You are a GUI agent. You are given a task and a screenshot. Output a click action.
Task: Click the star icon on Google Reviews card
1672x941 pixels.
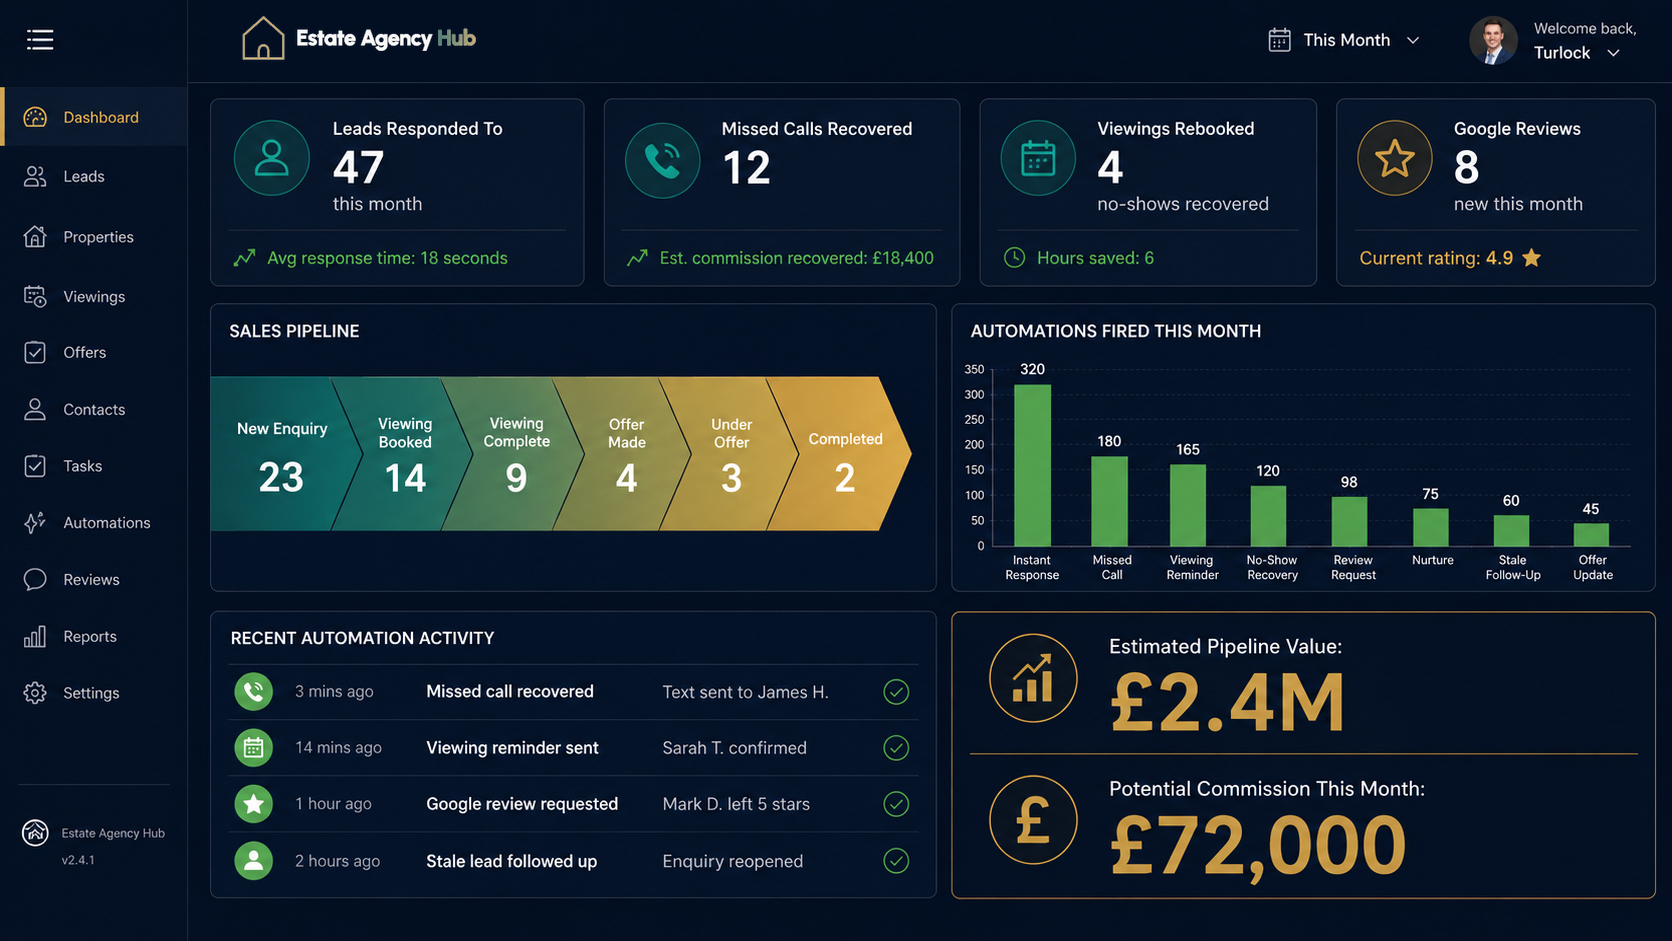click(1394, 158)
